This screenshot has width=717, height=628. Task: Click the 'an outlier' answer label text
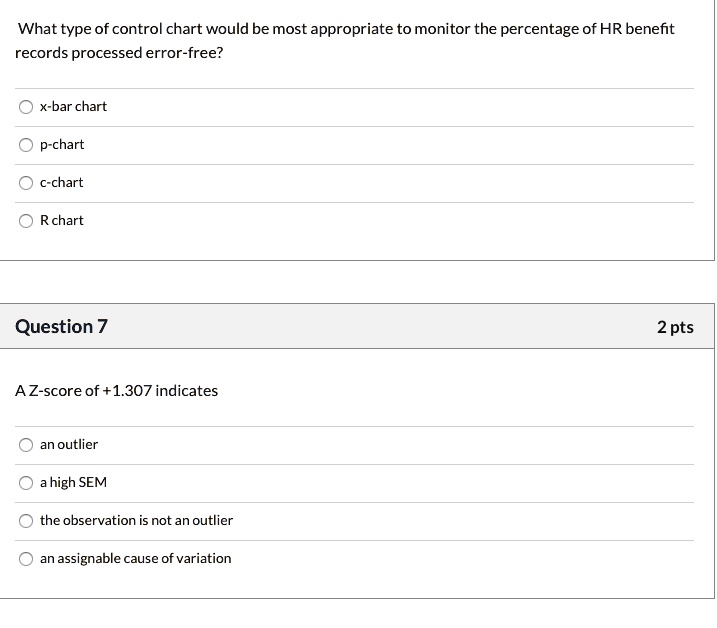(x=69, y=445)
